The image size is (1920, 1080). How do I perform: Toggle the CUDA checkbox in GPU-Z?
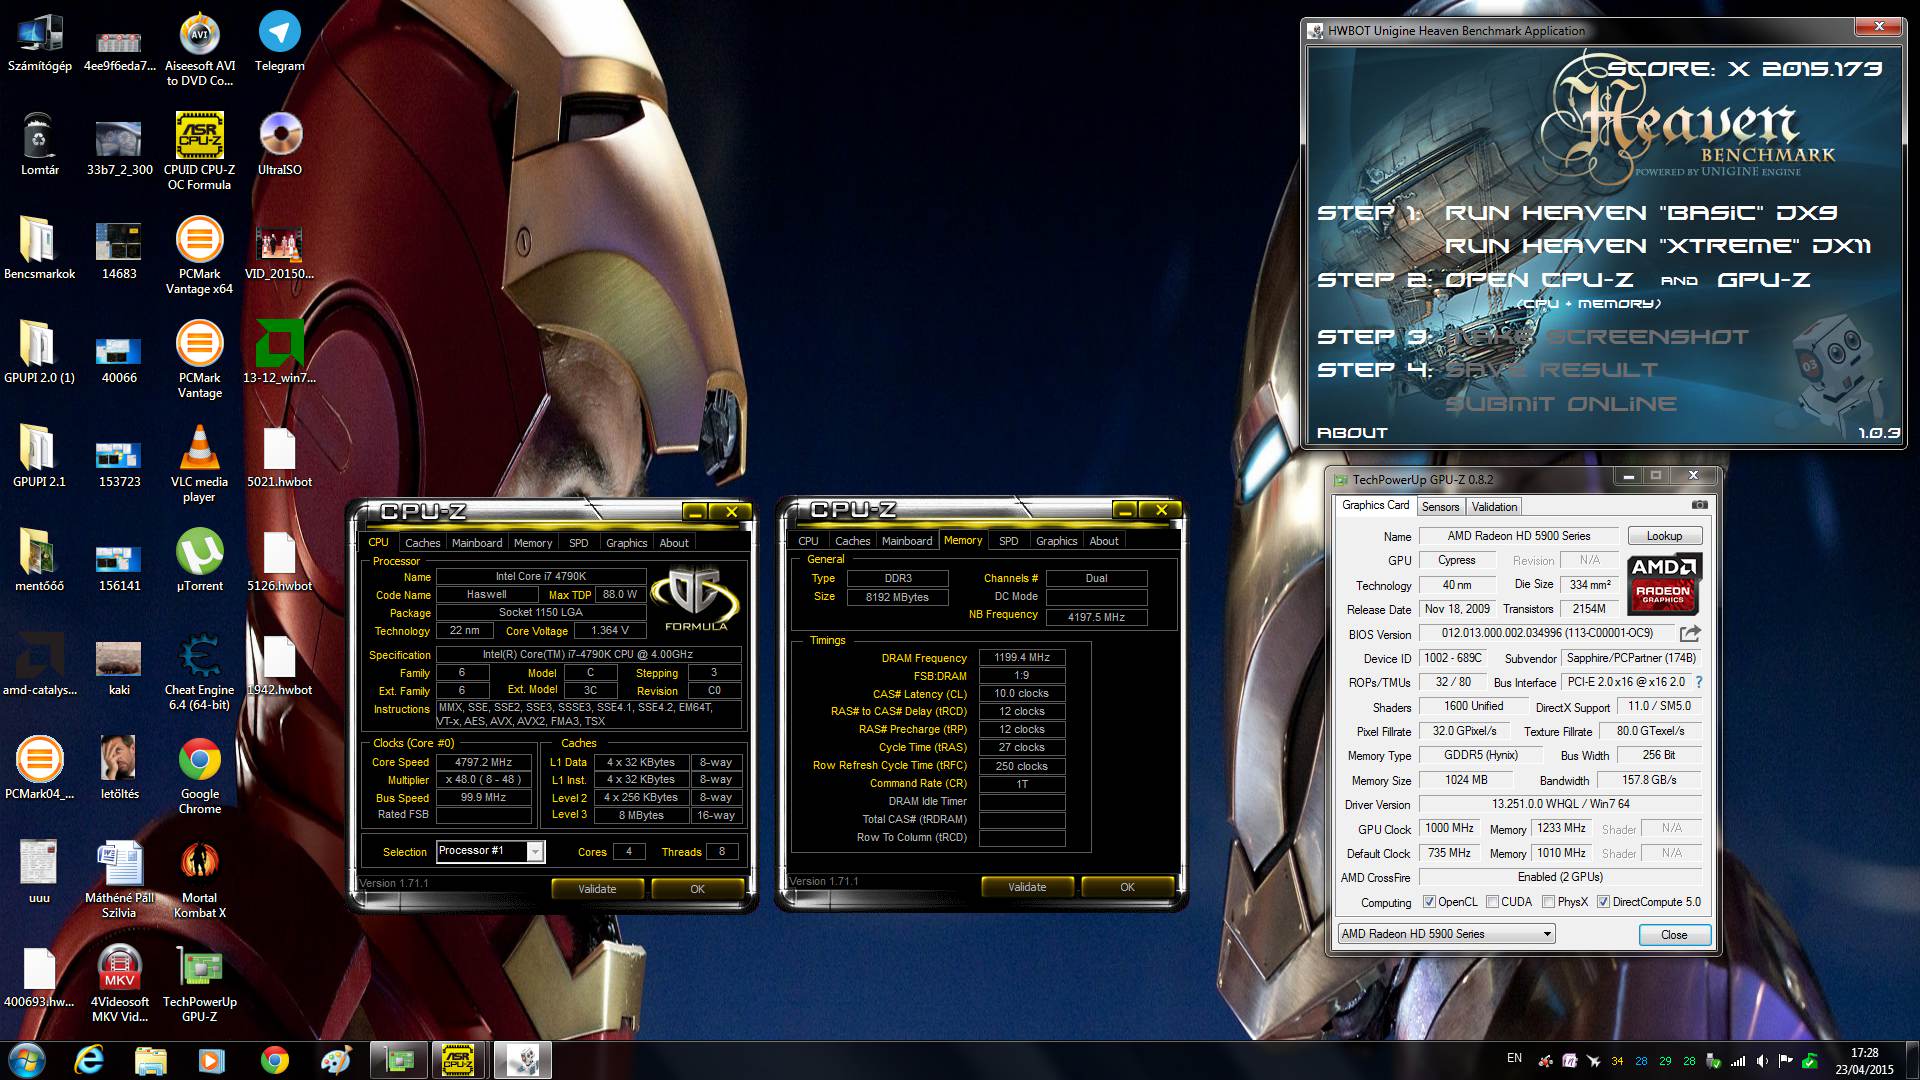point(1492,902)
